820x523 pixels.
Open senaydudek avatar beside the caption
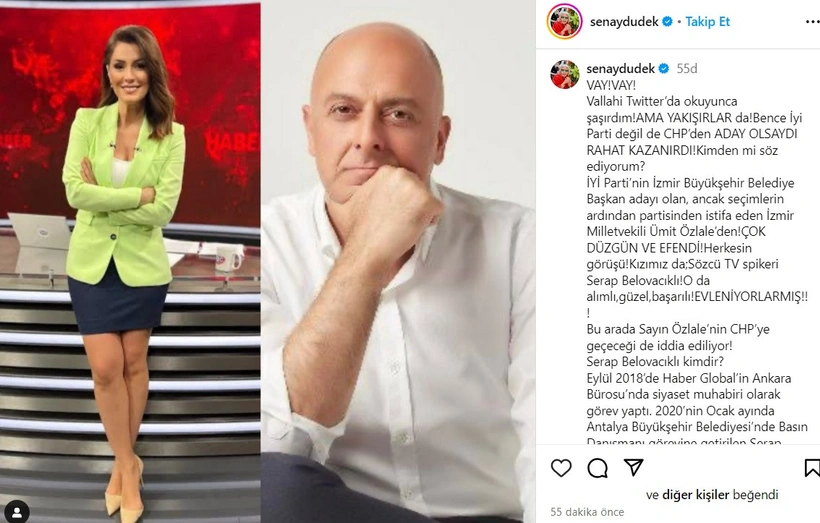565,74
